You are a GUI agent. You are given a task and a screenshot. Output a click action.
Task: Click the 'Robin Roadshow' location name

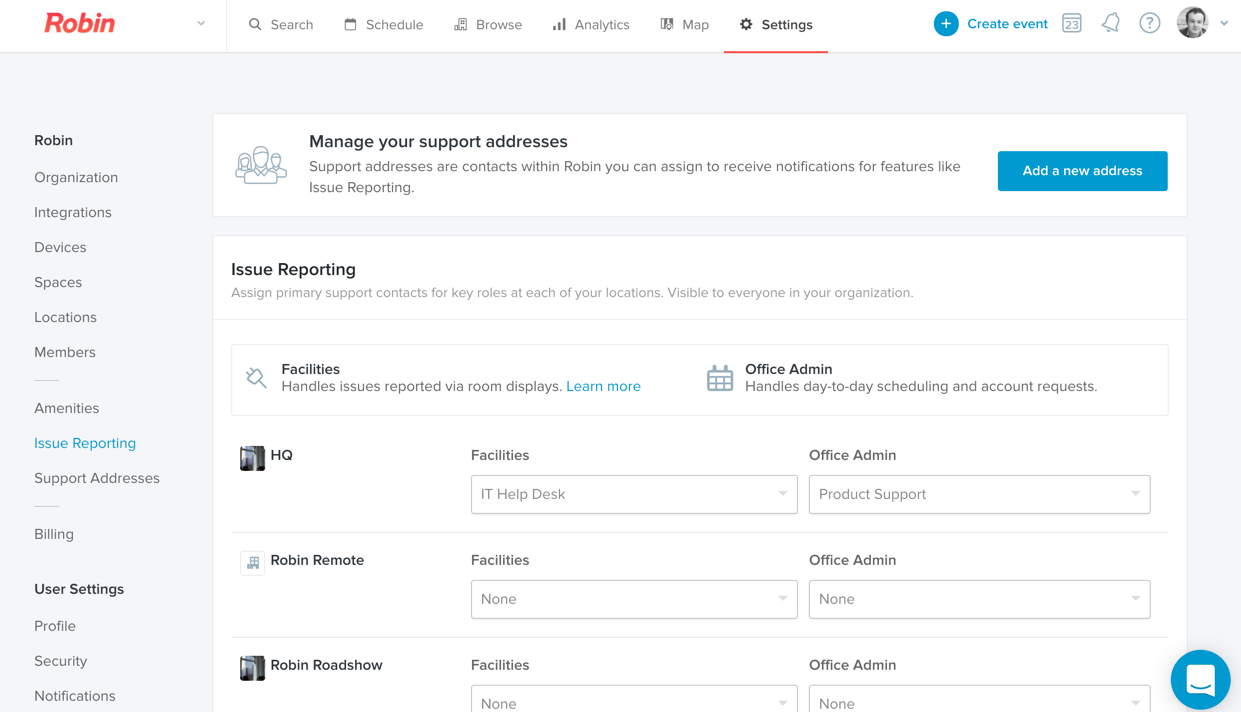pos(326,665)
